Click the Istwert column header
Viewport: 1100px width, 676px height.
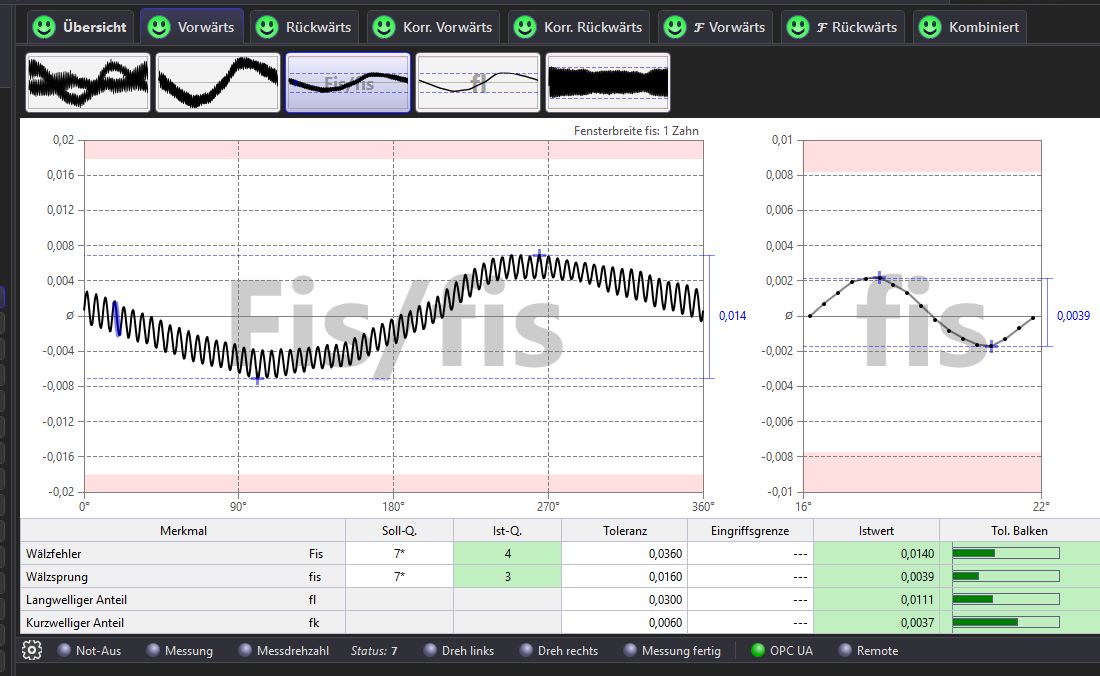876,531
